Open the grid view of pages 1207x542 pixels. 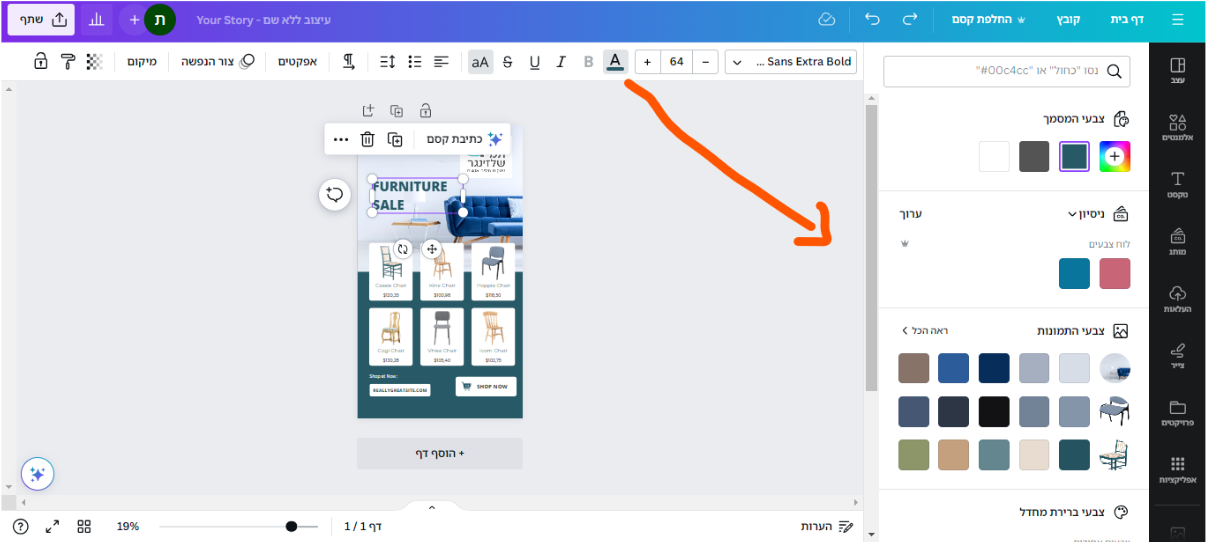click(85, 526)
